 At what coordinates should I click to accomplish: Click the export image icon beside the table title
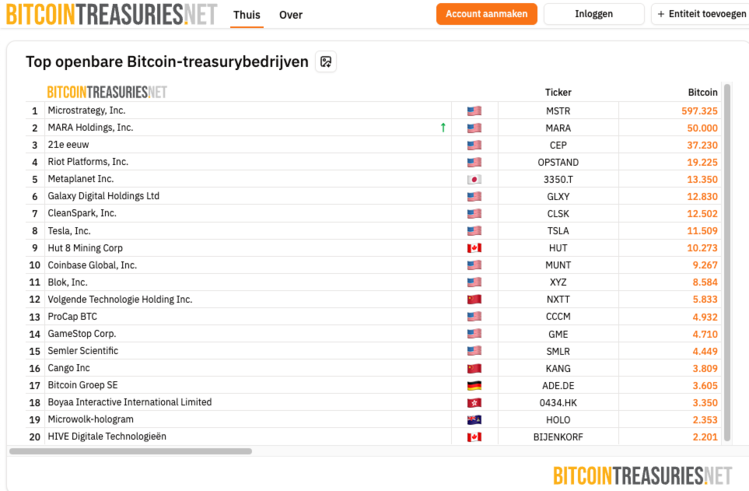coord(326,62)
